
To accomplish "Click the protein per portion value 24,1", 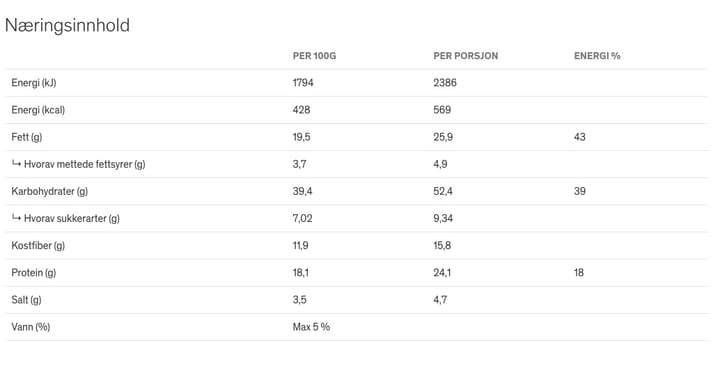I will (442, 273).
